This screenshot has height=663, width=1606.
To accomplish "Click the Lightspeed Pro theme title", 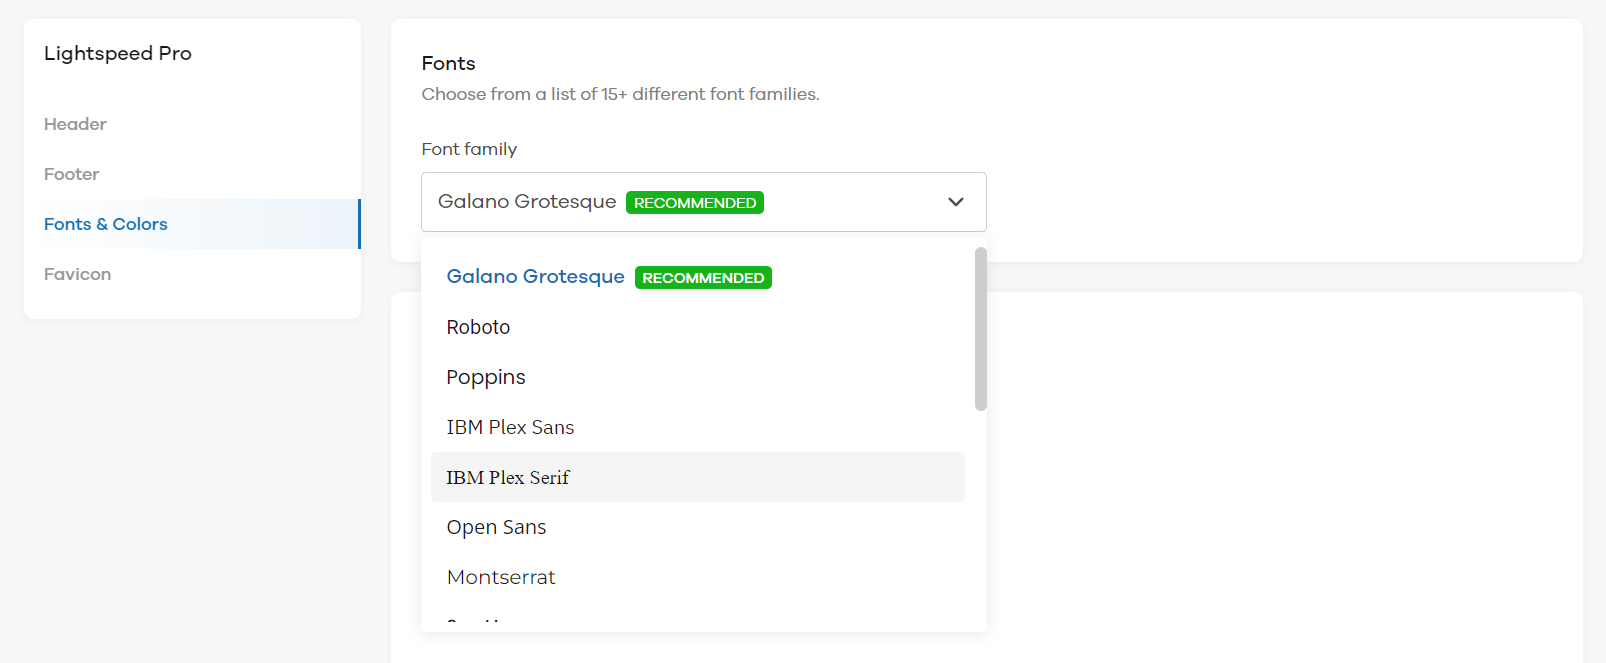I will [118, 53].
